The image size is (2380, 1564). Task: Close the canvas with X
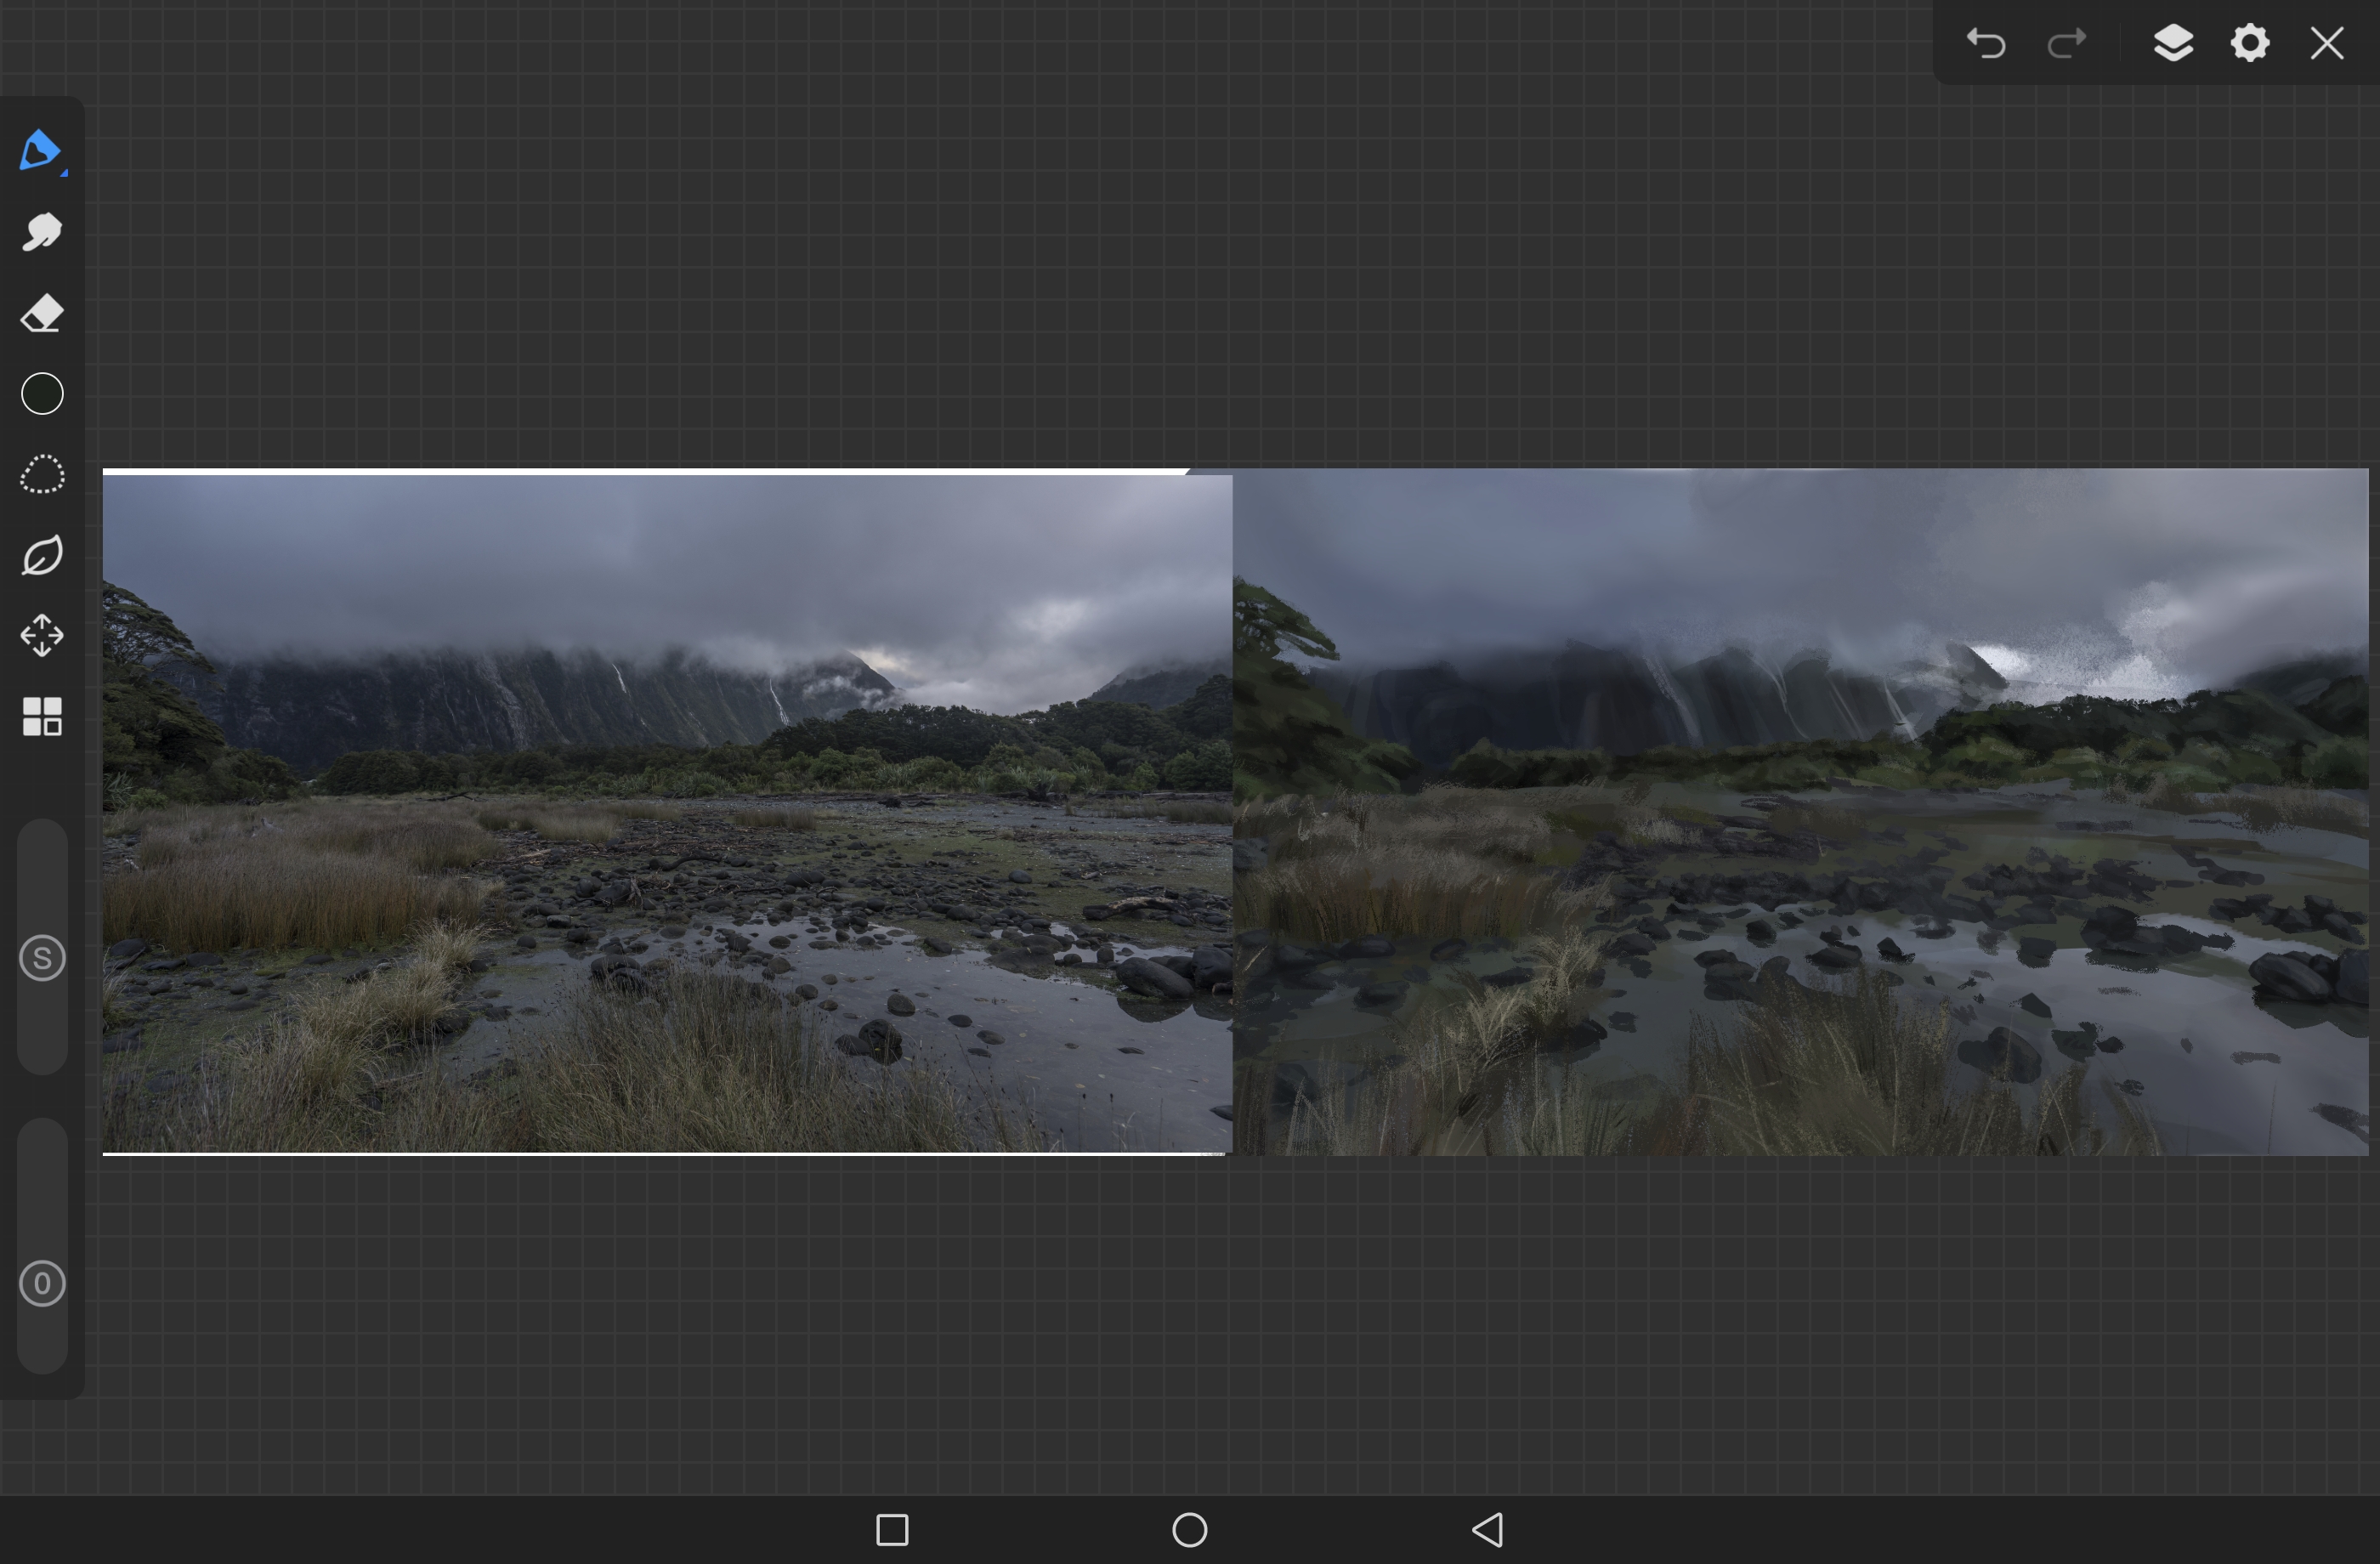[x=2327, y=43]
